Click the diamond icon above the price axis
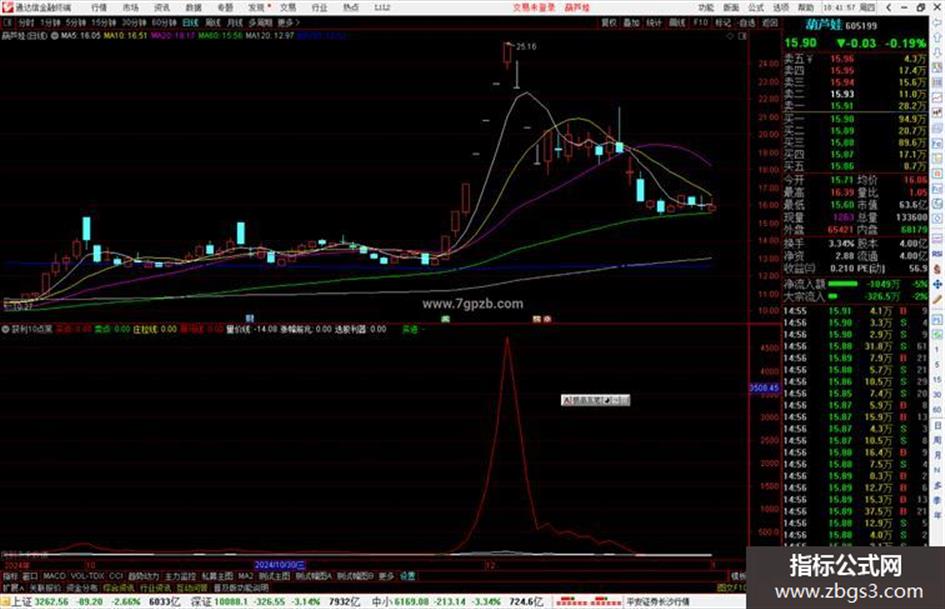Viewport: 945px width, 609px height. pyautogui.click(x=730, y=36)
